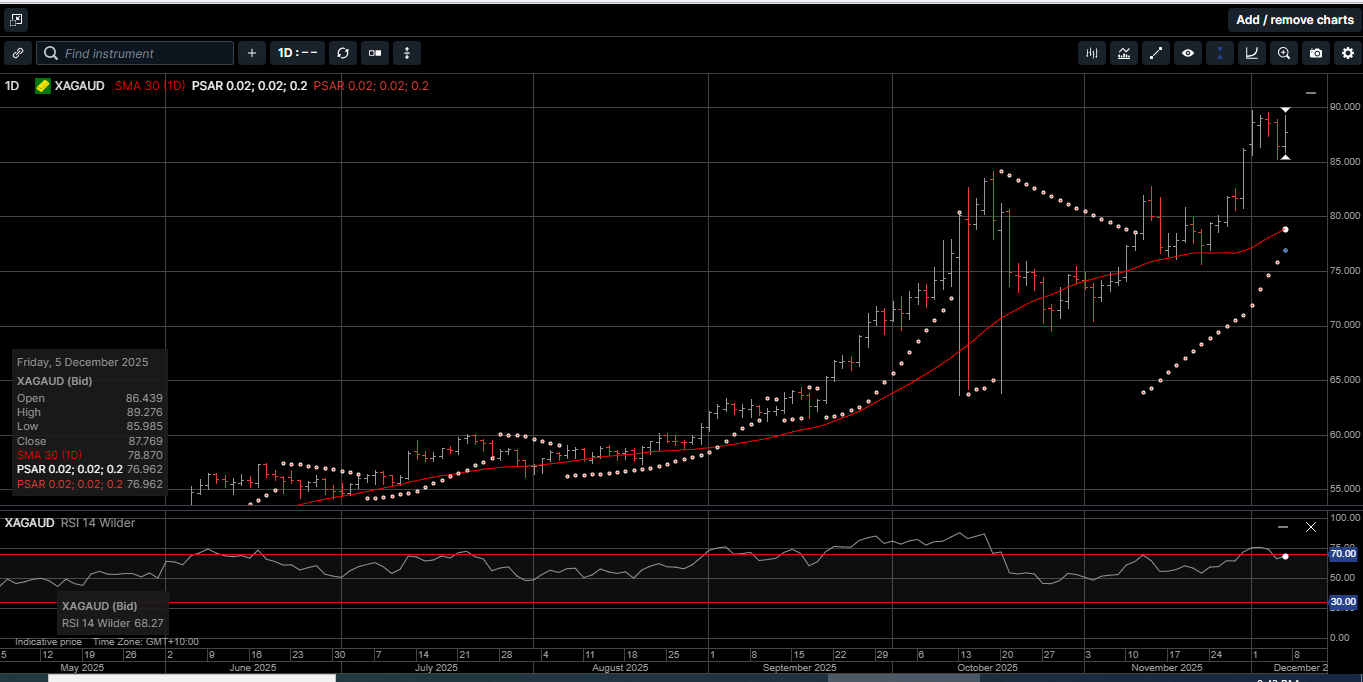Select the area chart style icon
This screenshot has width=1363, height=682.
point(1124,53)
